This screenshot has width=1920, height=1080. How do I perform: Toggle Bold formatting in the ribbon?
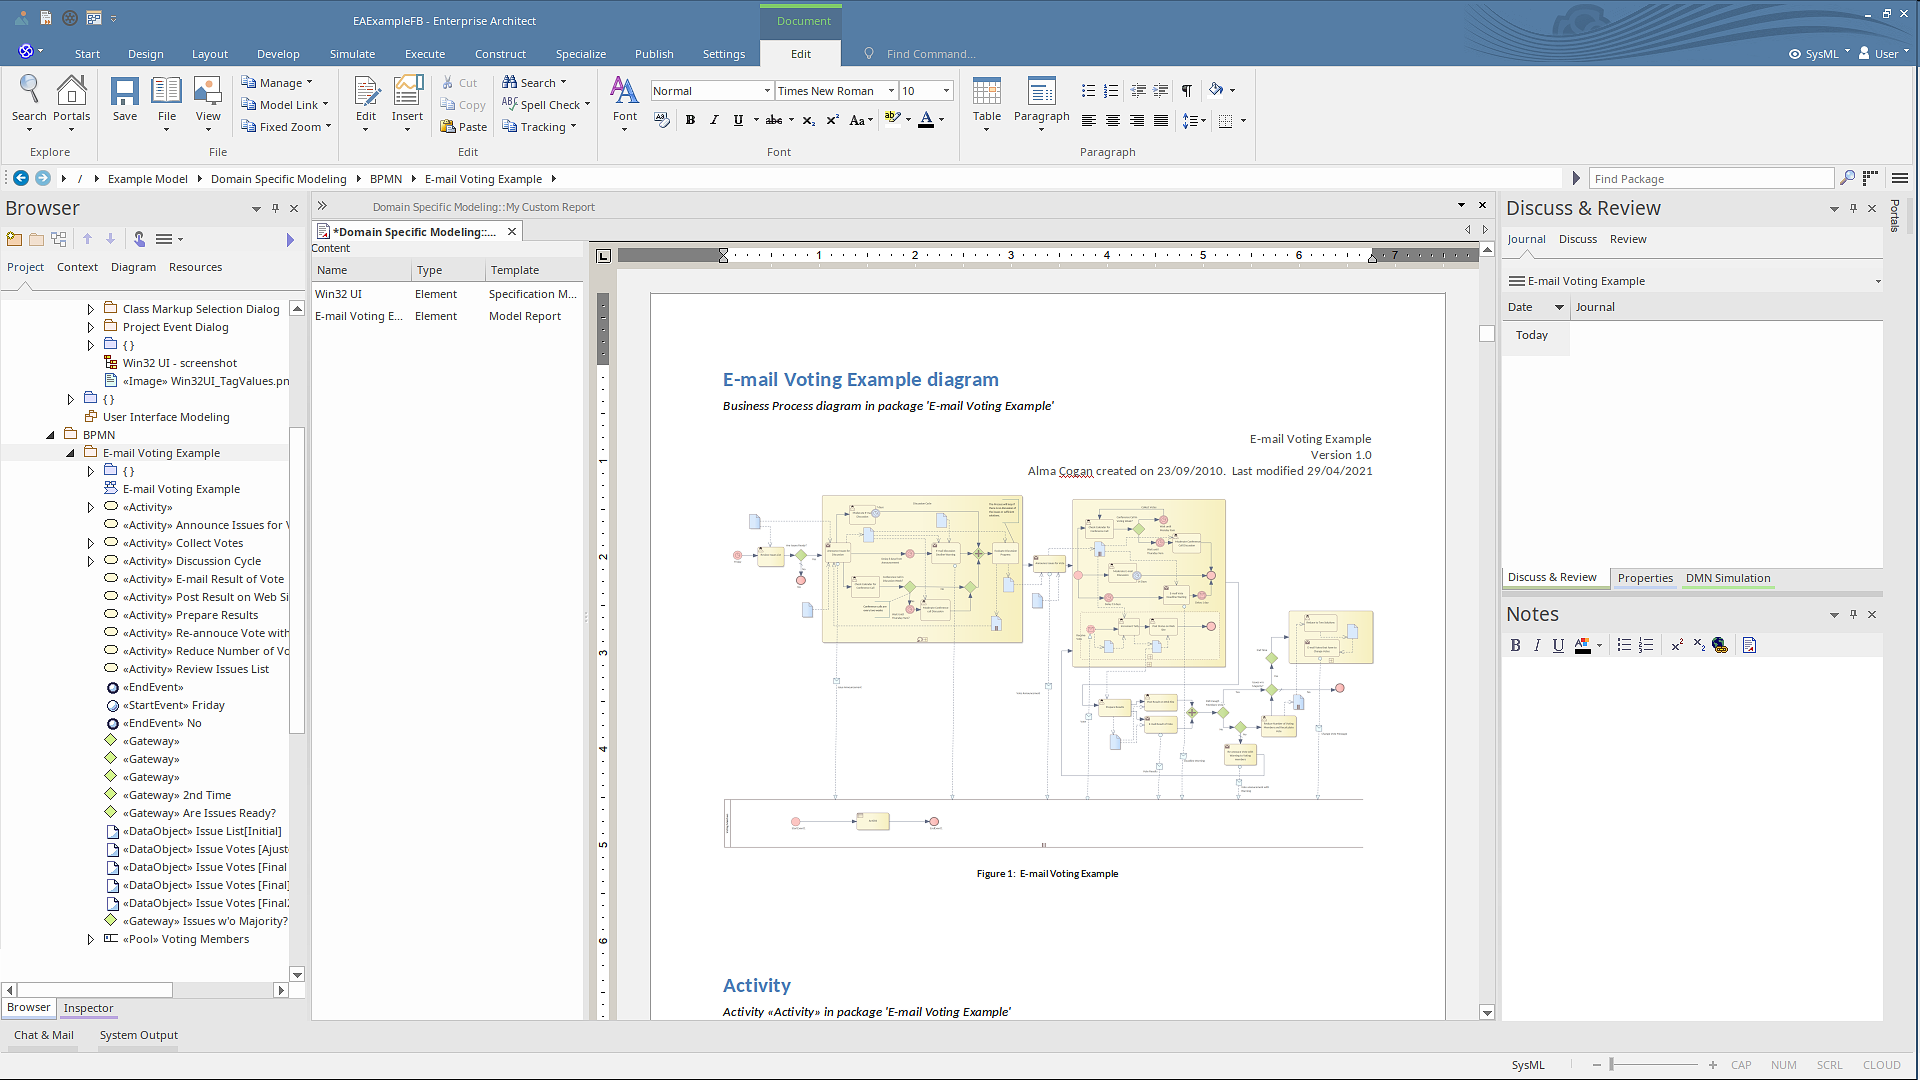[690, 121]
